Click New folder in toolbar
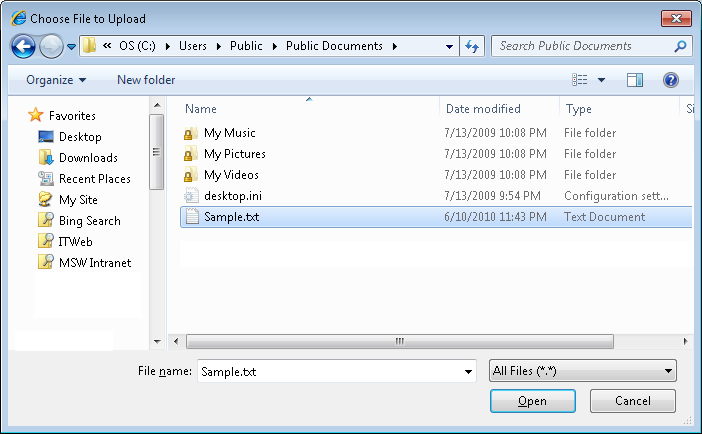Image resolution: width=702 pixels, height=434 pixels. click(x=146, y=80)
